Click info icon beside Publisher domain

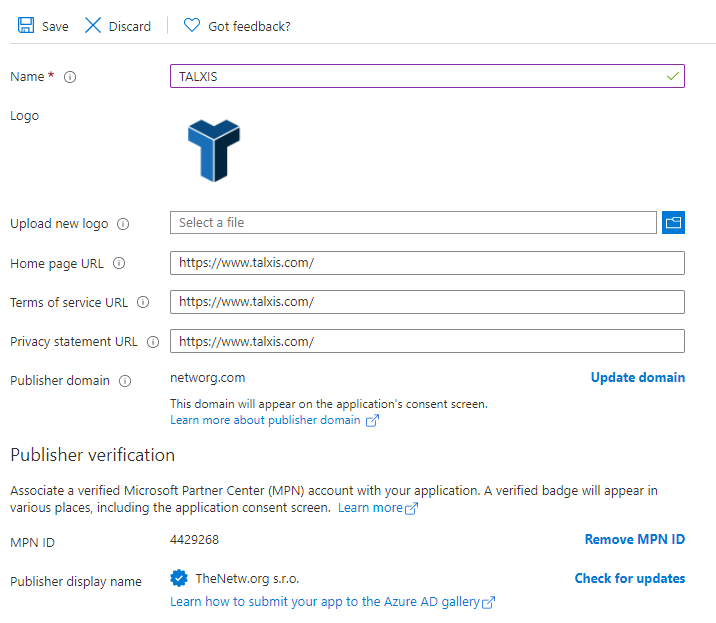click(x=125, y=381)
